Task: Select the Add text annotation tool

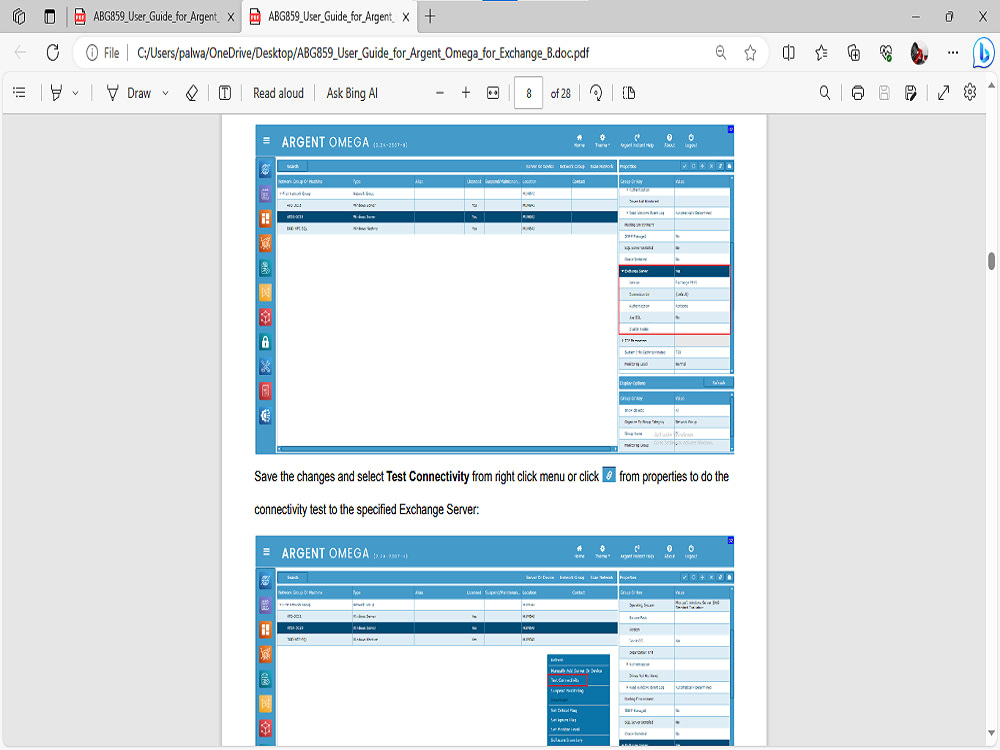Action: coord(224,92)
